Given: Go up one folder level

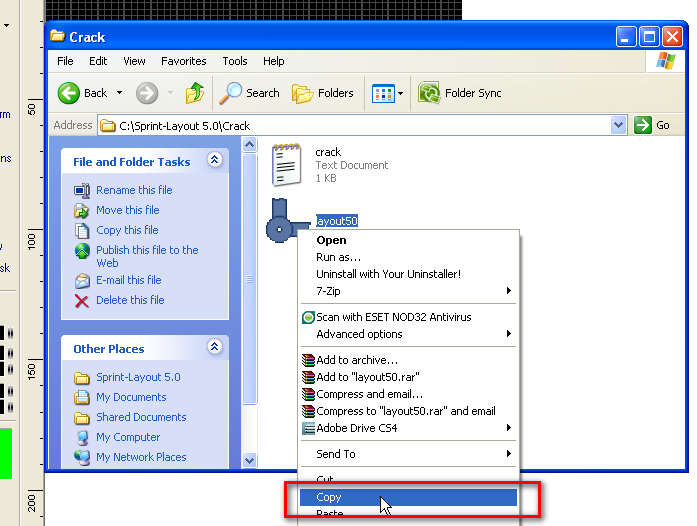Looking at the screenshot, I should pos(195,93).
